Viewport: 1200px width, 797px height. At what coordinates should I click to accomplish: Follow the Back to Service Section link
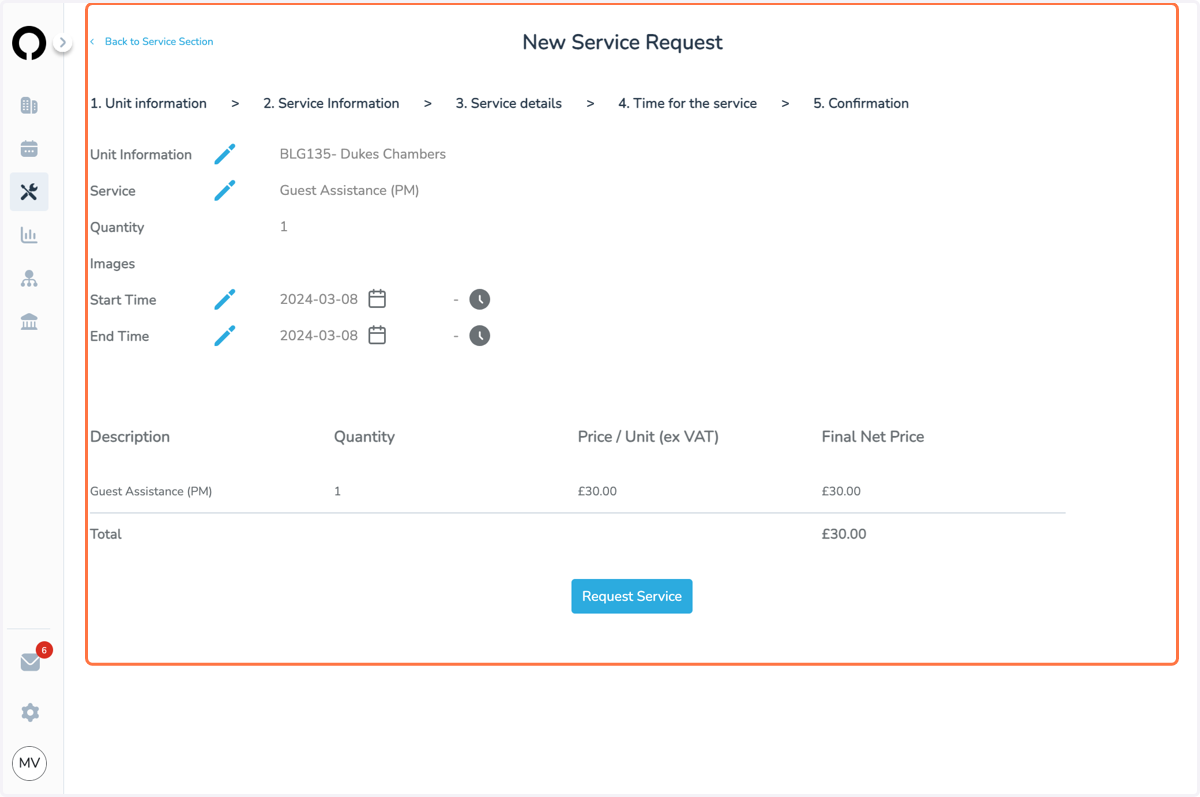click(158, 41)
